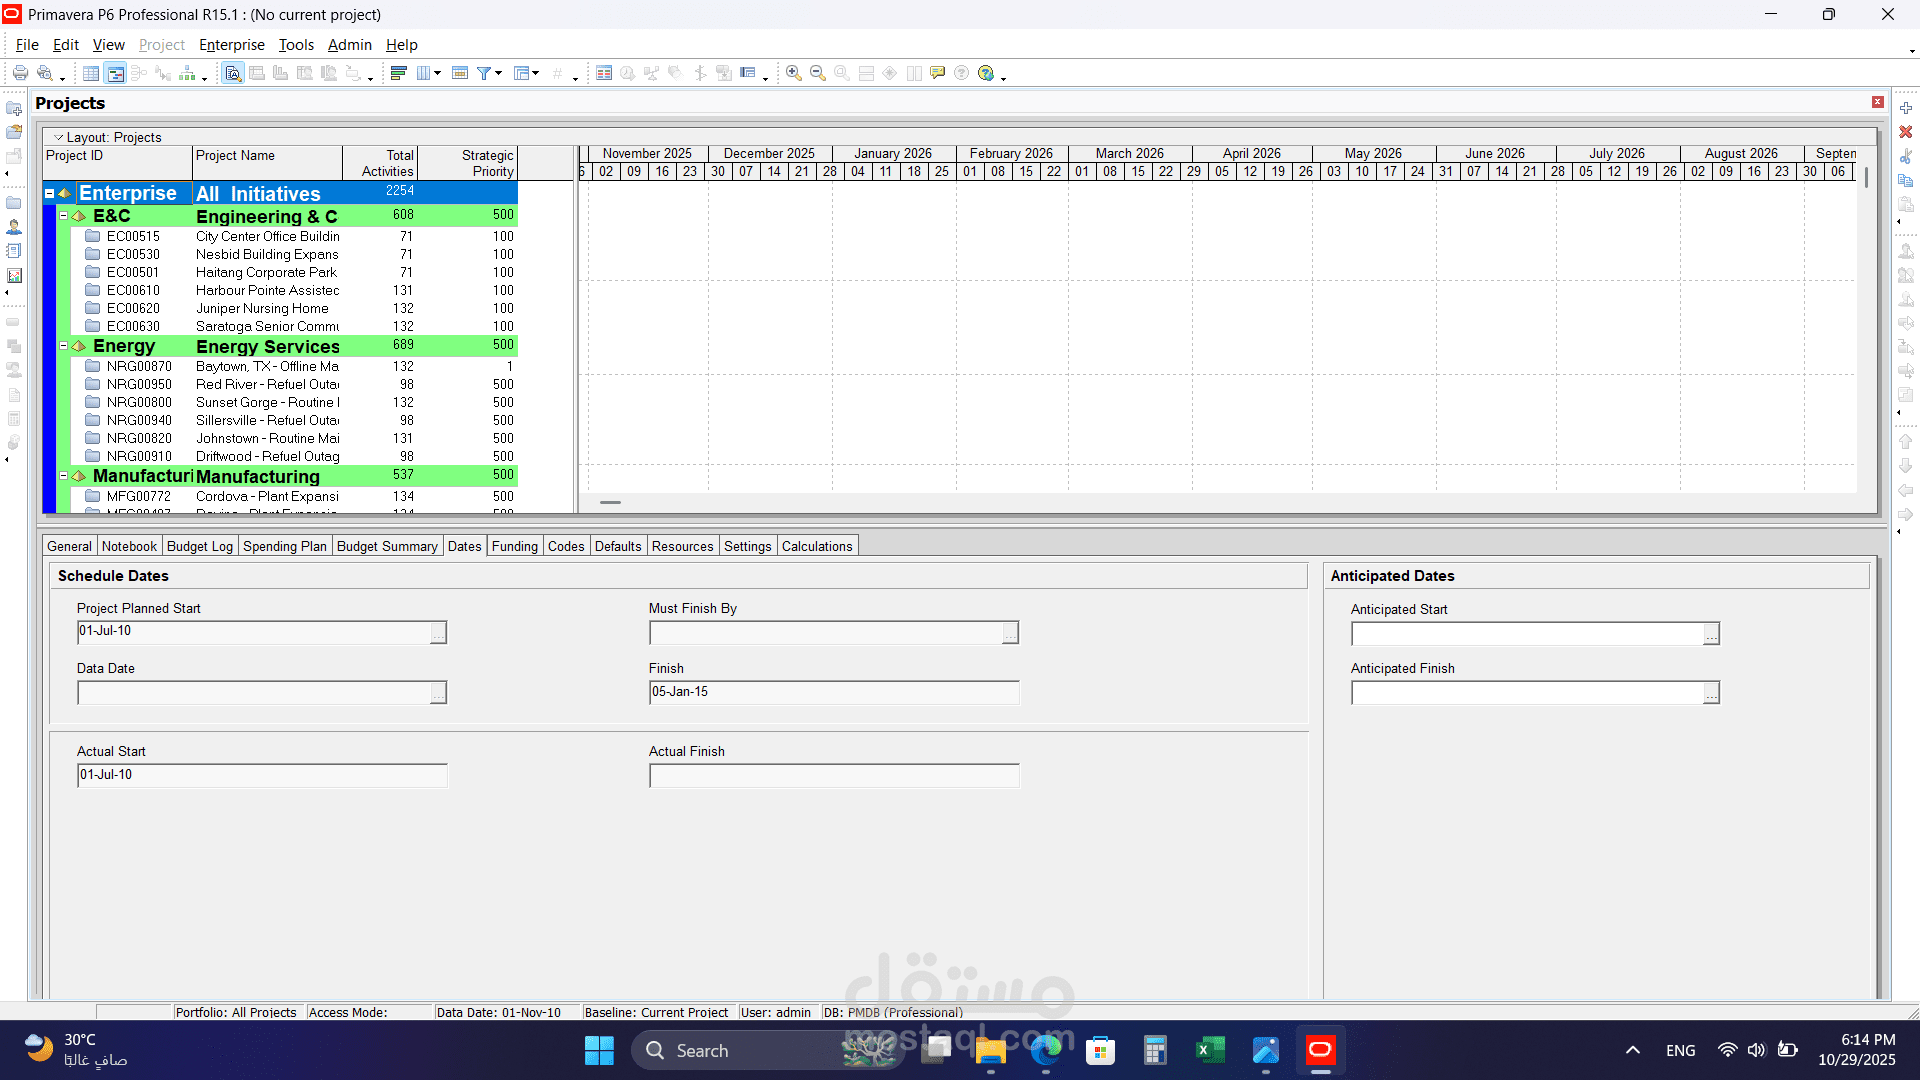Click the blue plus Add icon on right

[1906, 108]
